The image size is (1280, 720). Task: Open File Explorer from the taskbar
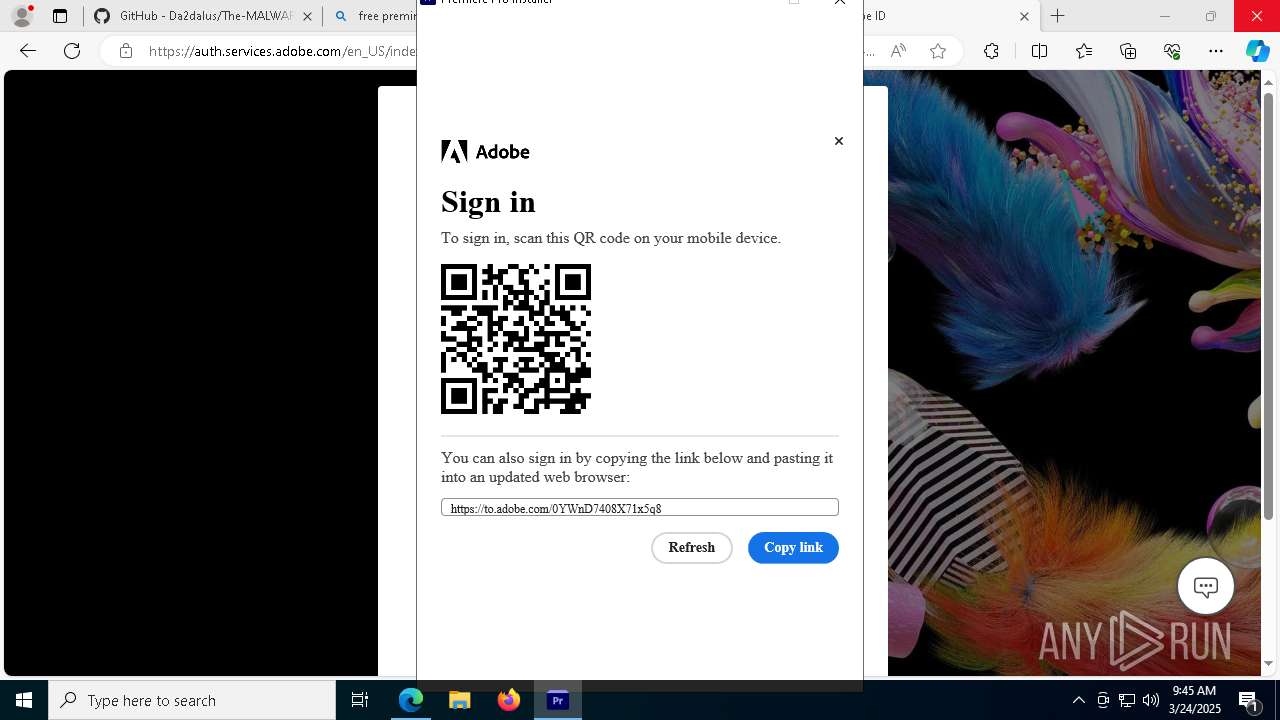coord(459,700)
